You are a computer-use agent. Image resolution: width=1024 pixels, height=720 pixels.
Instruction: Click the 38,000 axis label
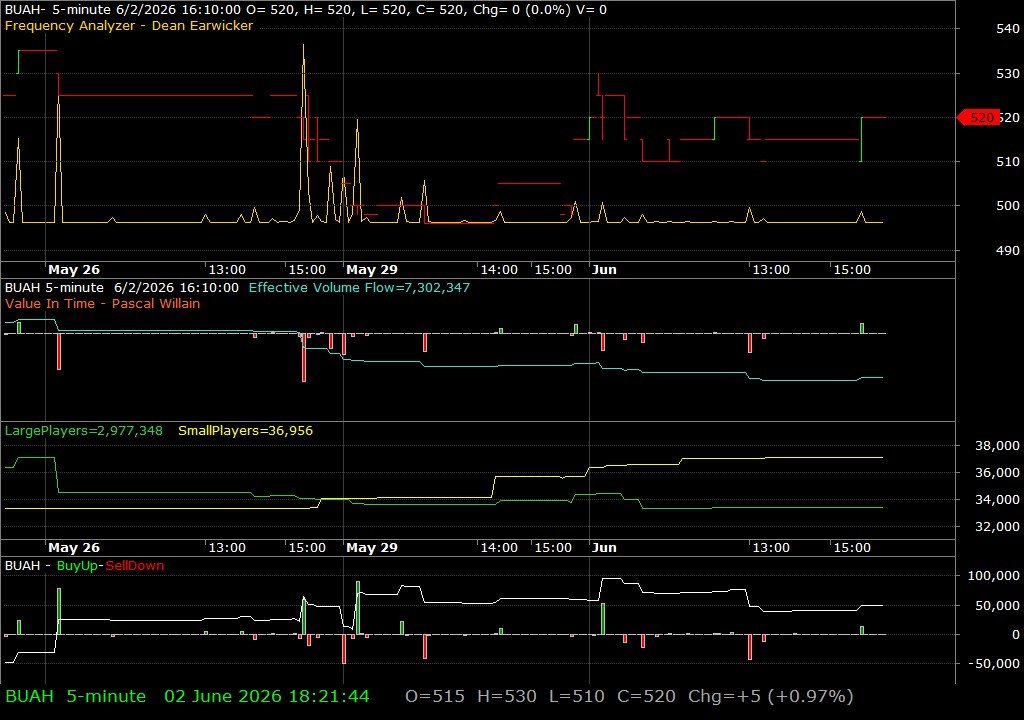click(997, 446)
